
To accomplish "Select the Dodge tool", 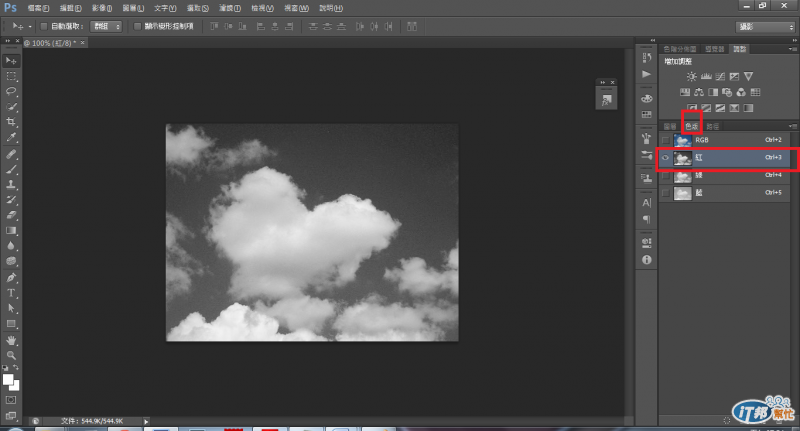I will (x=11, y=261).
